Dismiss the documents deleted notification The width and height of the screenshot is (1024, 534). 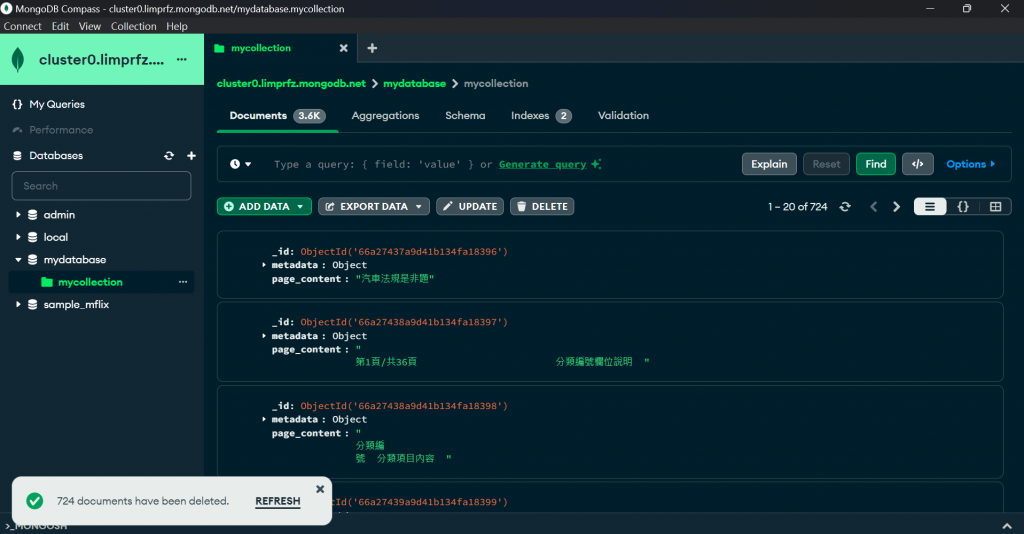[320, 489]
